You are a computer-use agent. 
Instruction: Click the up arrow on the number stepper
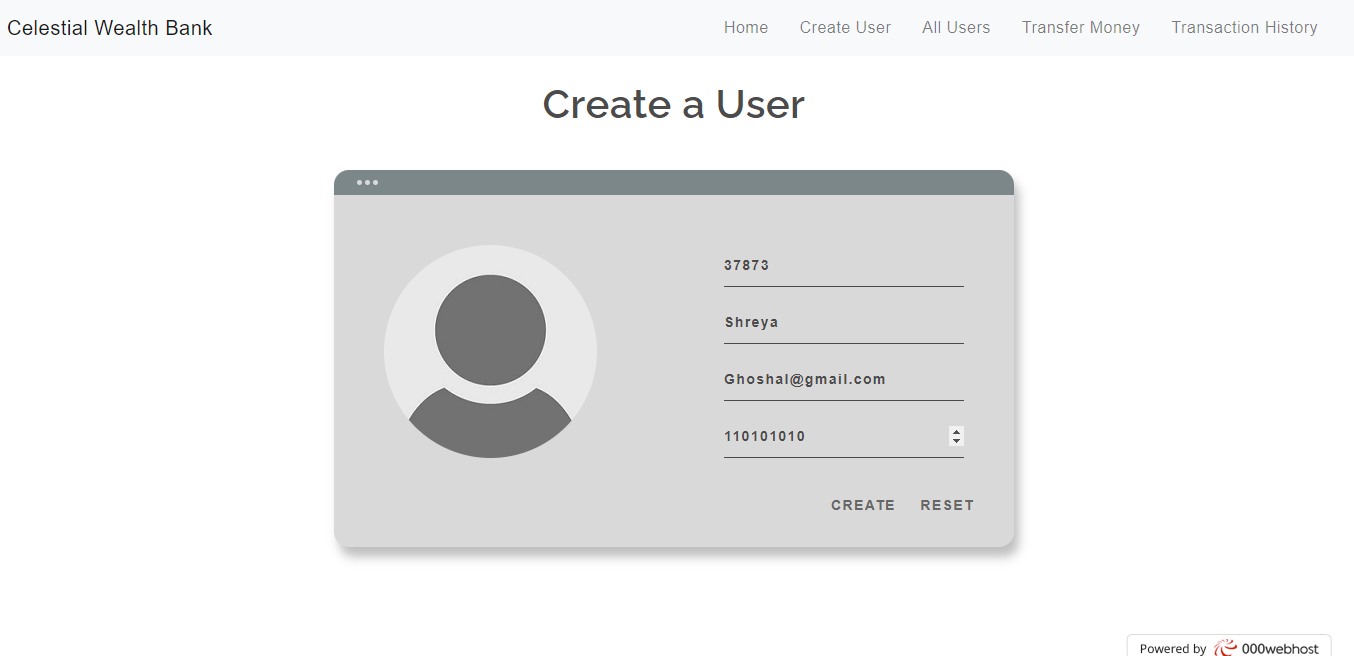(x=956, y=431)
